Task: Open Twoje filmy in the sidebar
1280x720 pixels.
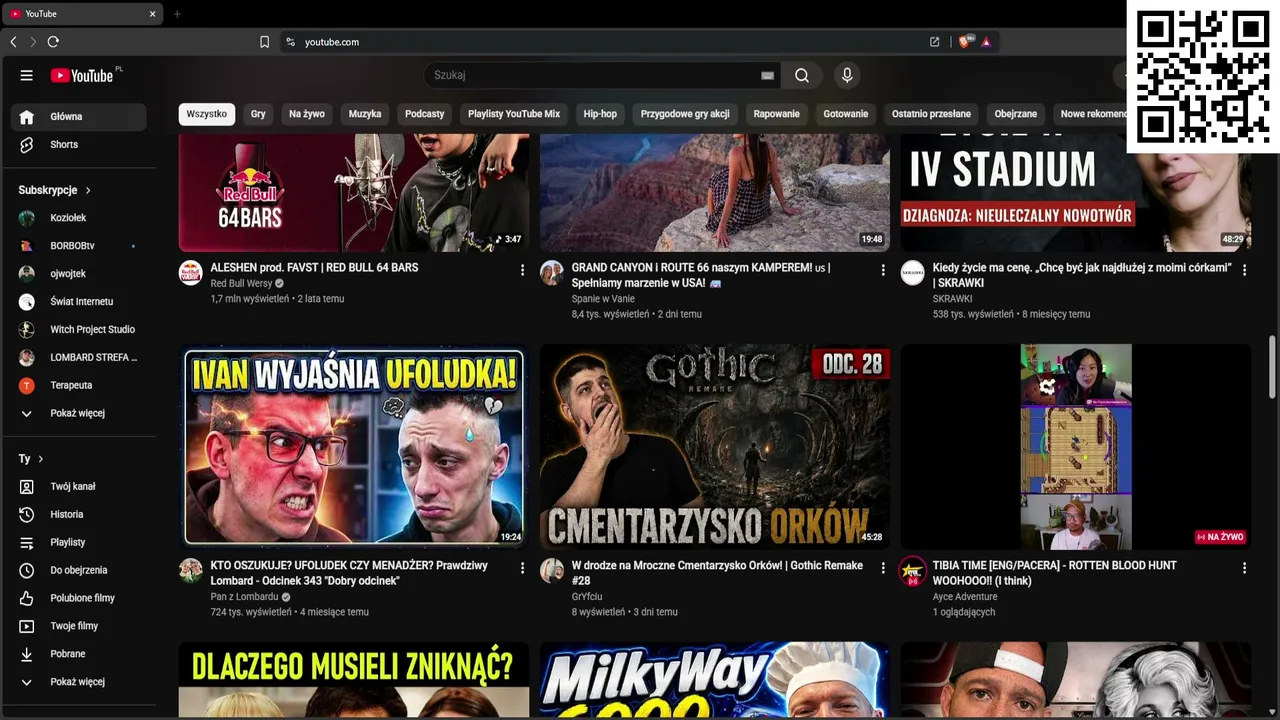Action: click(x=79, y=627)
